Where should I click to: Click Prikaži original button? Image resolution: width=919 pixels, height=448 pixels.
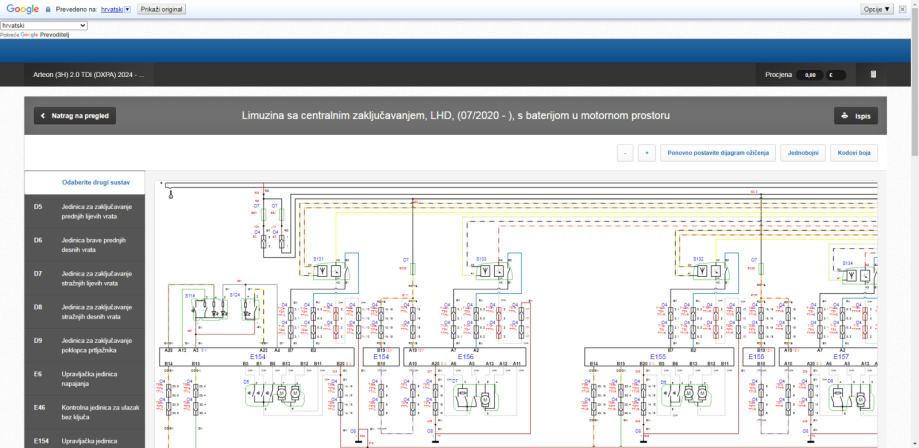tap(161, 9)
